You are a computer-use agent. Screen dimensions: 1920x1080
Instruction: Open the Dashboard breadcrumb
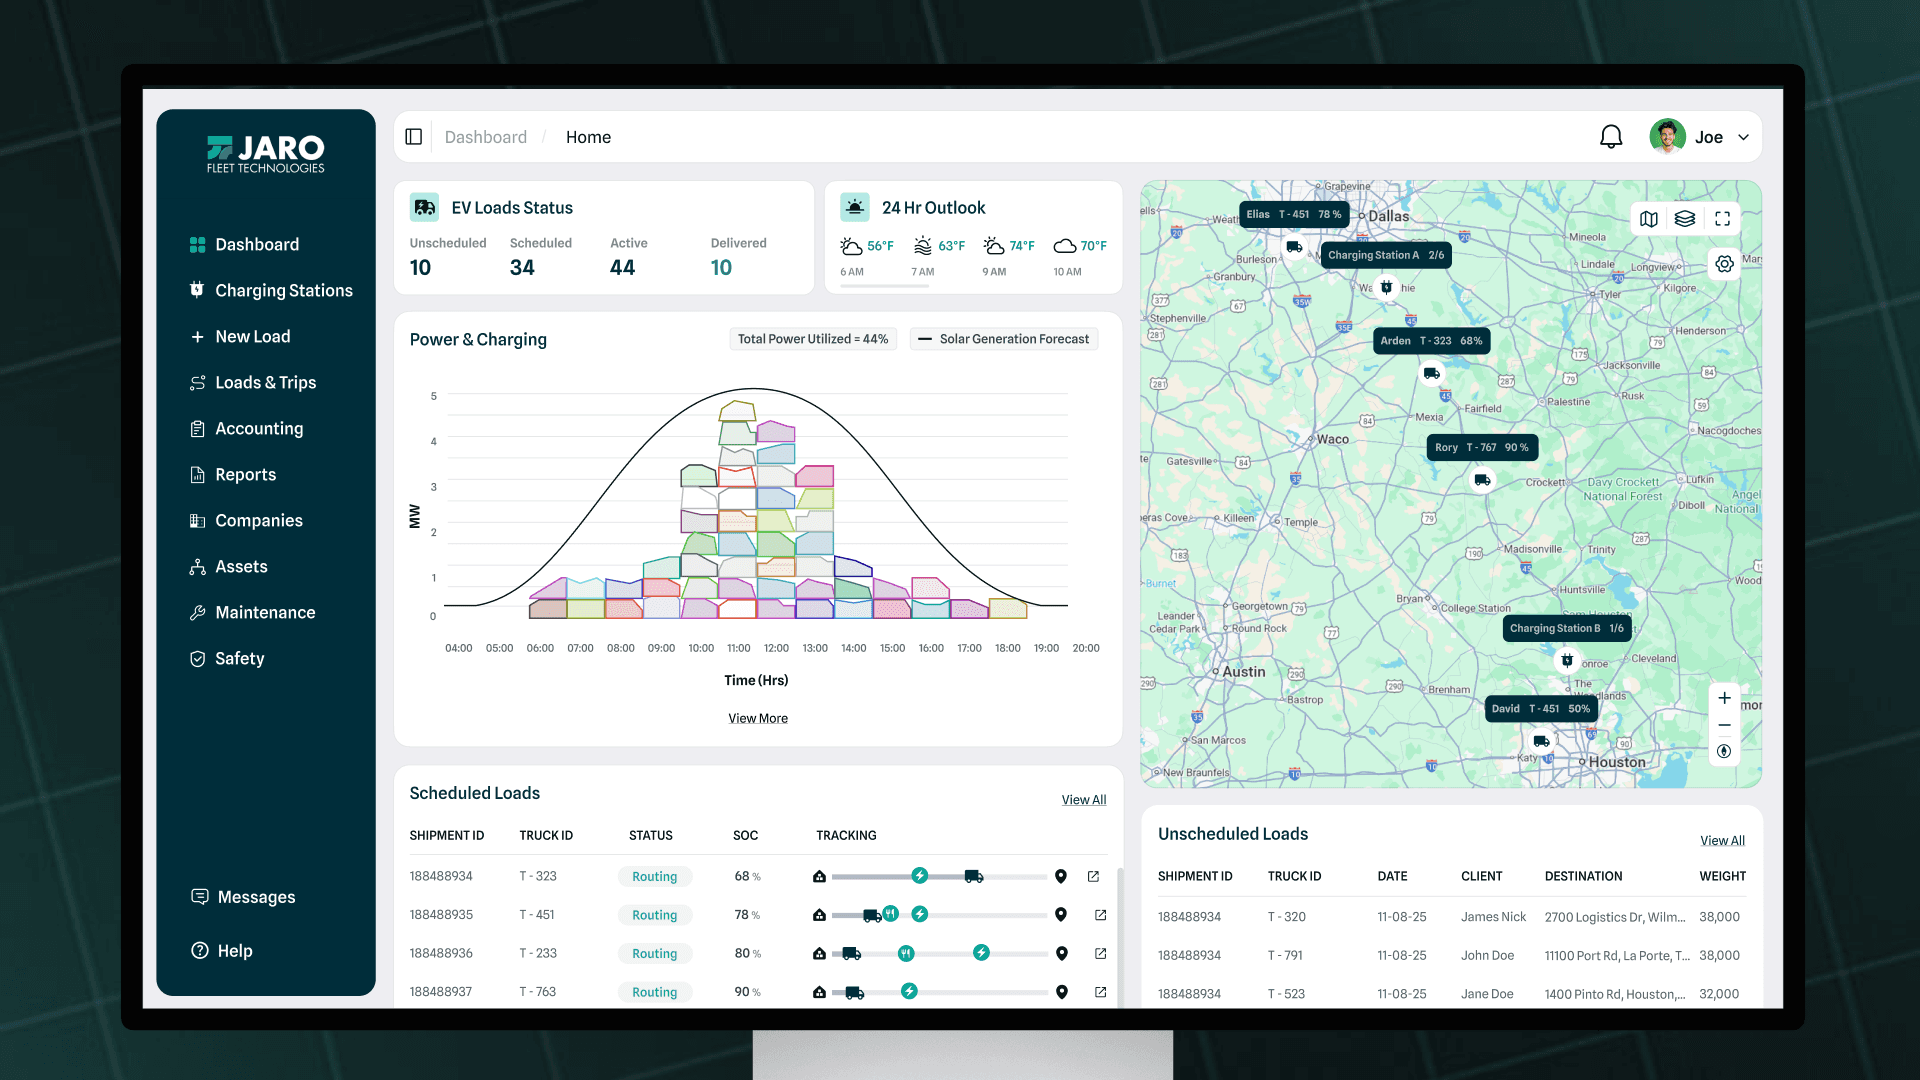[485, 138]
